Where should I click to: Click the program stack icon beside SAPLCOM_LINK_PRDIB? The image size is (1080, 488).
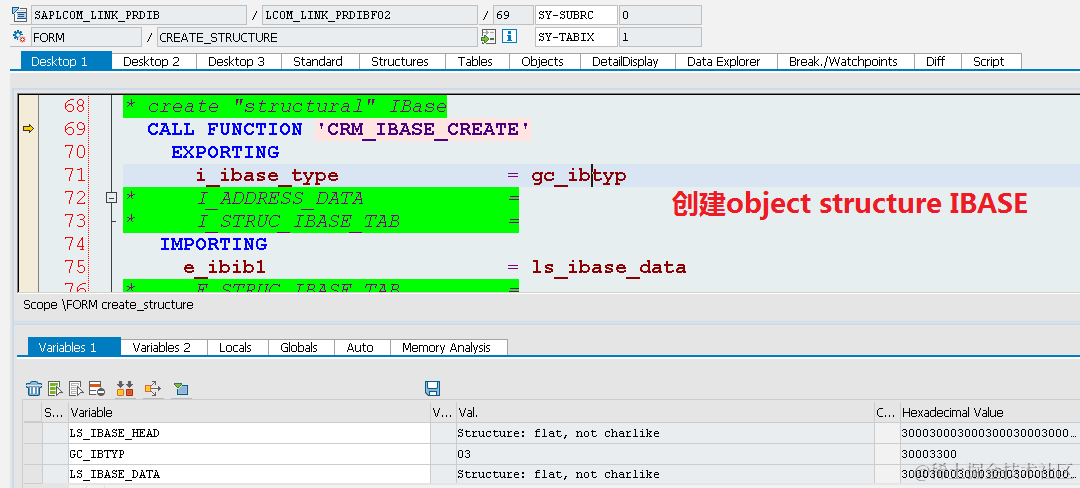[x=19, y=14]
